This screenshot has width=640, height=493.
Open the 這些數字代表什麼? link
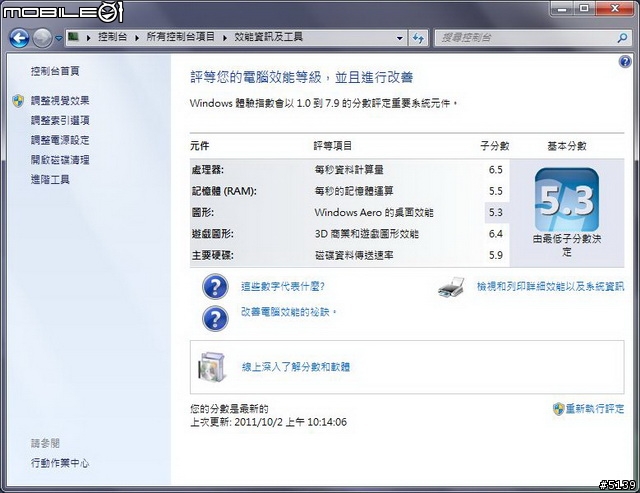click(x=283, y=286)
